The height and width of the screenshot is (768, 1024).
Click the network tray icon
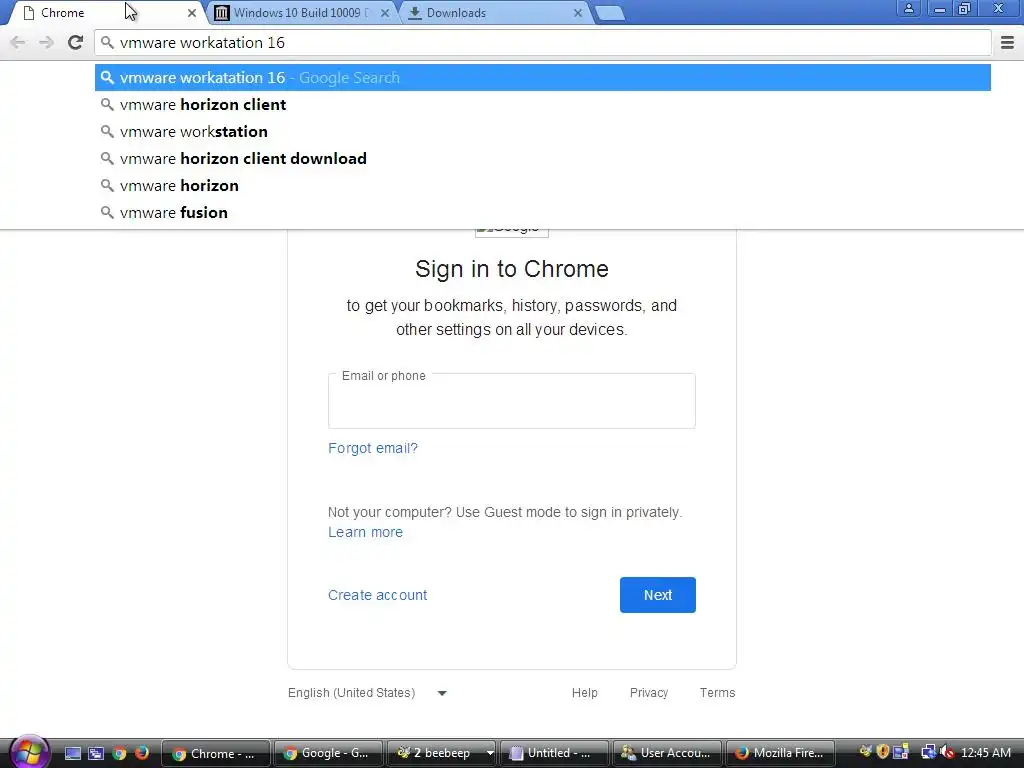[928, 752]
